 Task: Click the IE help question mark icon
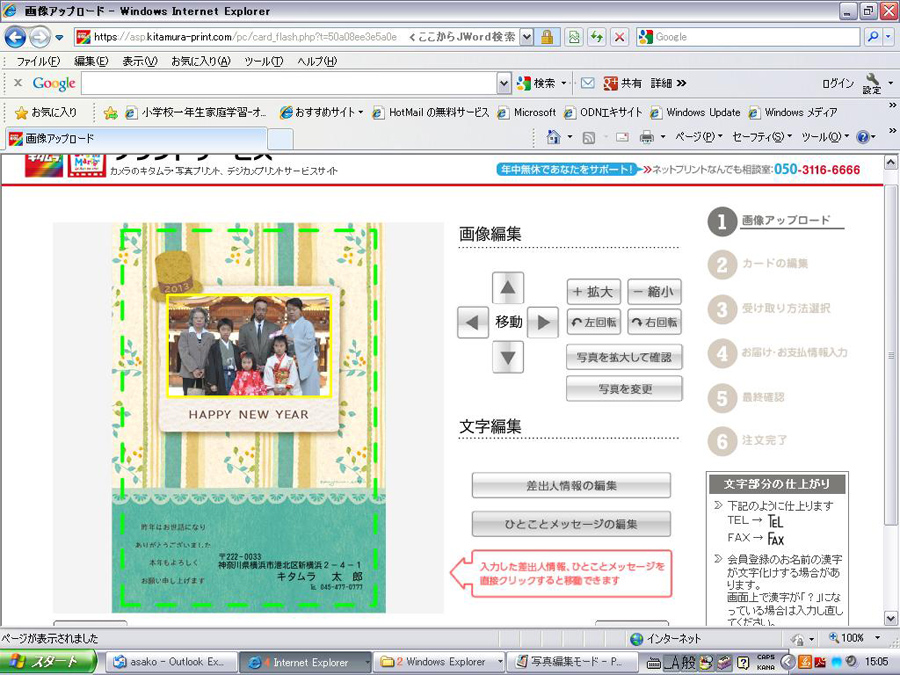862,137
